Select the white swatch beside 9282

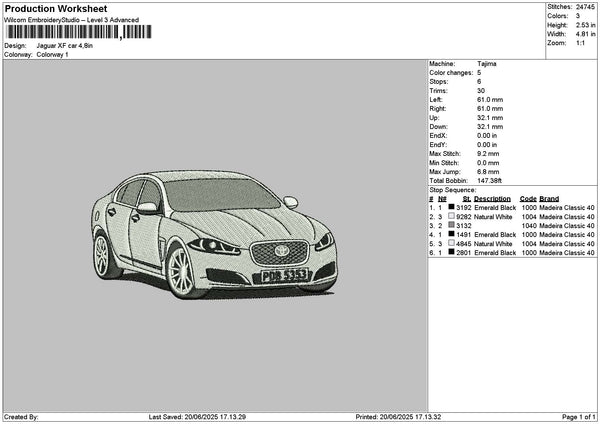[x=451, y=216]
